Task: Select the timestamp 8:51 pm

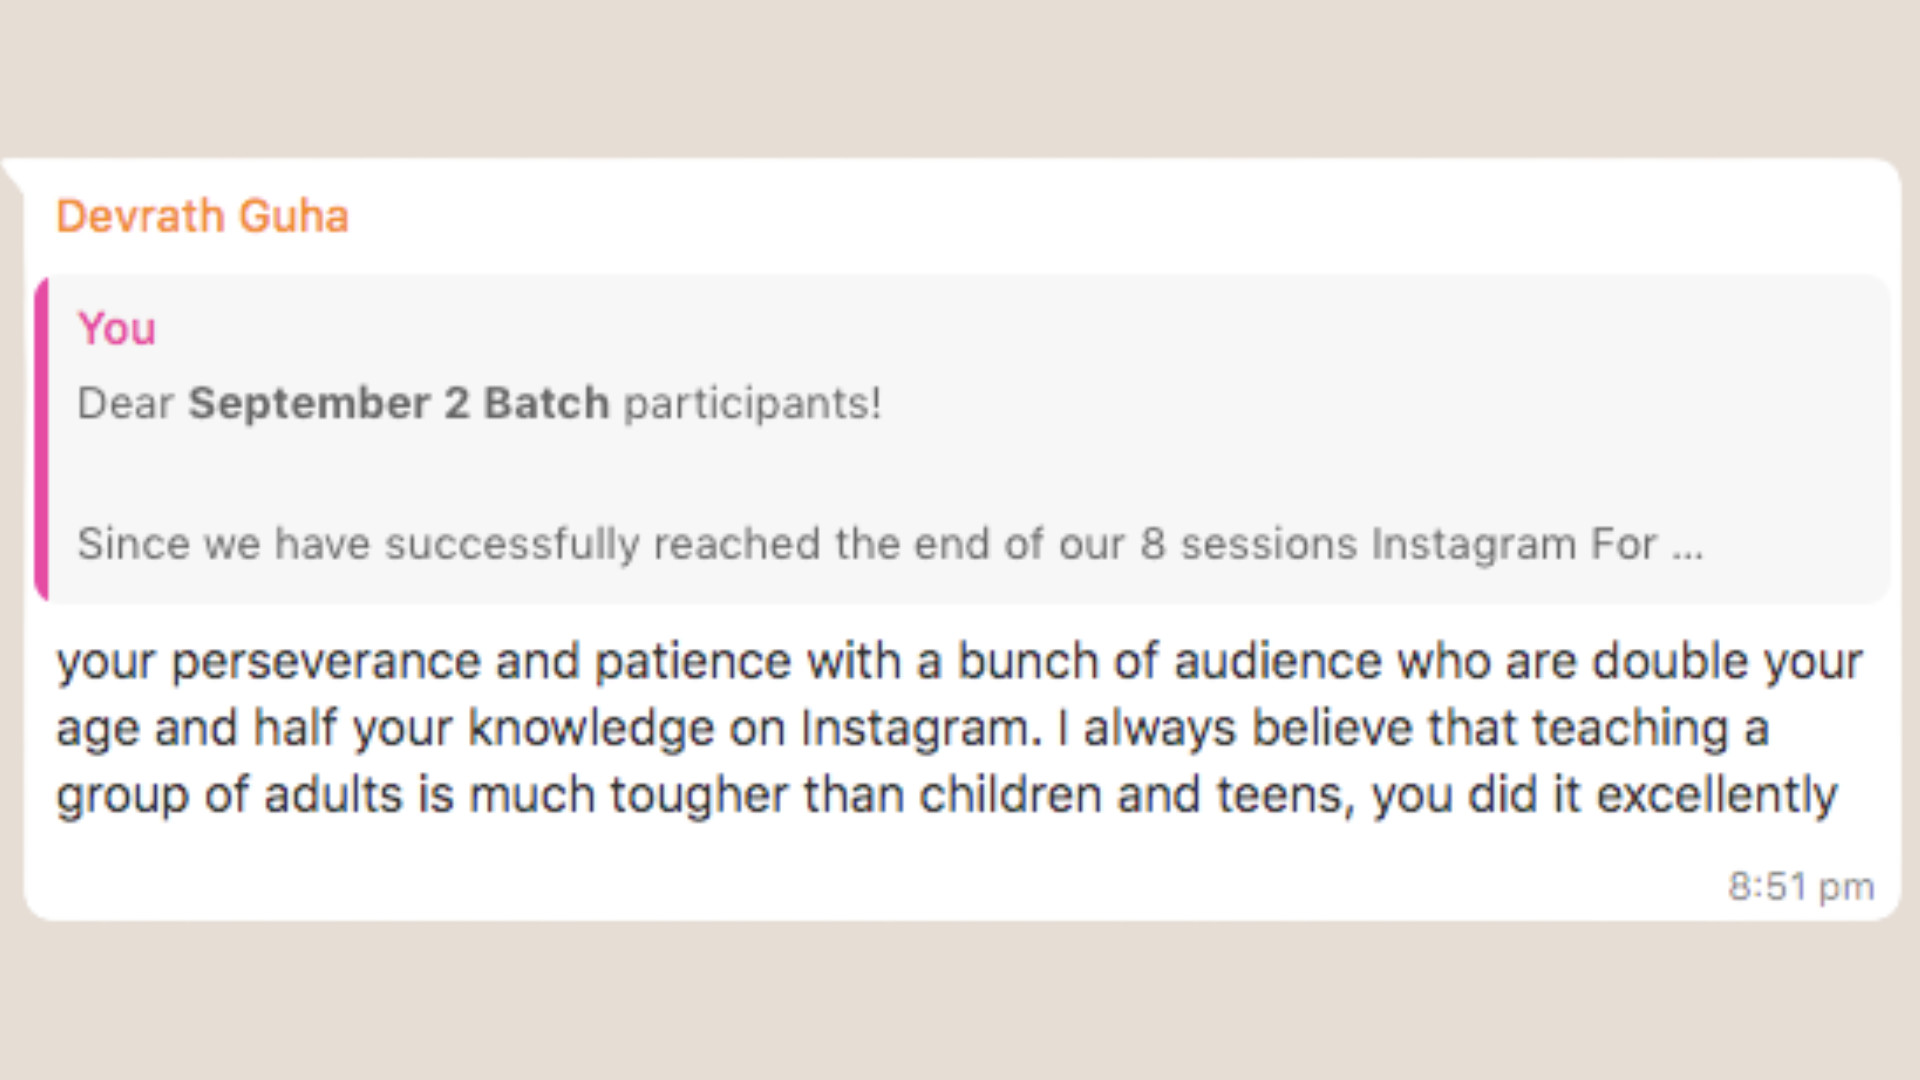Action: pos(1802,886)
